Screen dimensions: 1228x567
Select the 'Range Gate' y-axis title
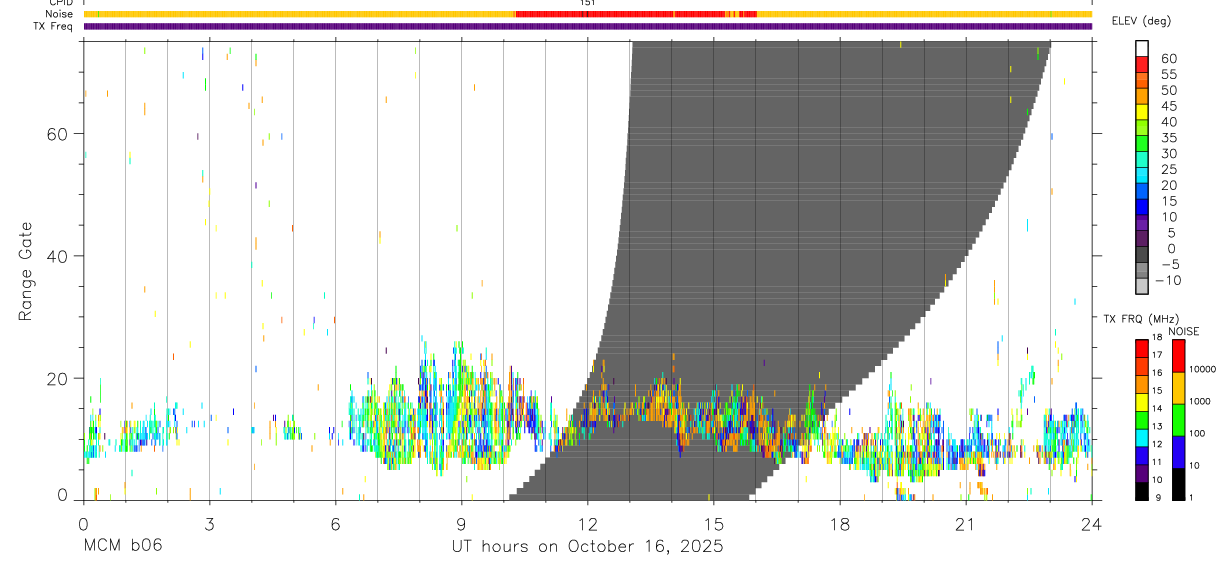pos(26,273)
